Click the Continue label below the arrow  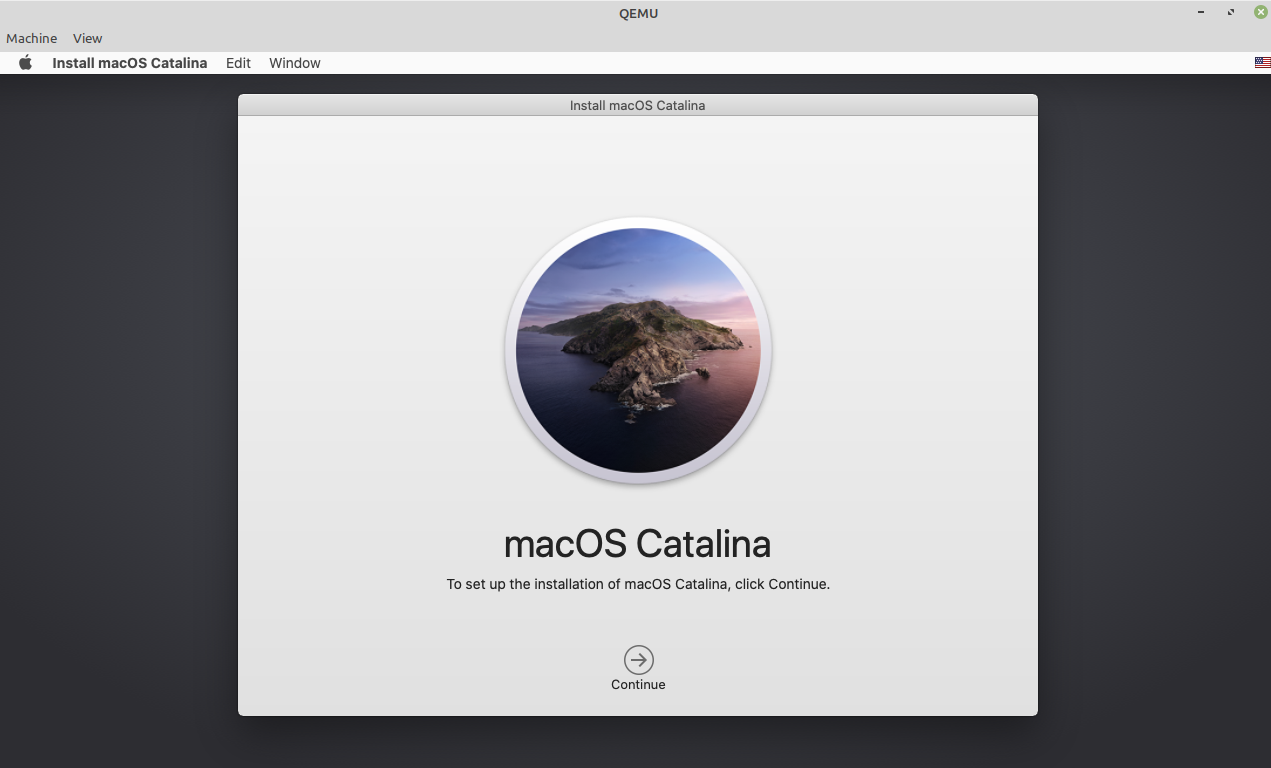tap(637, 684)
